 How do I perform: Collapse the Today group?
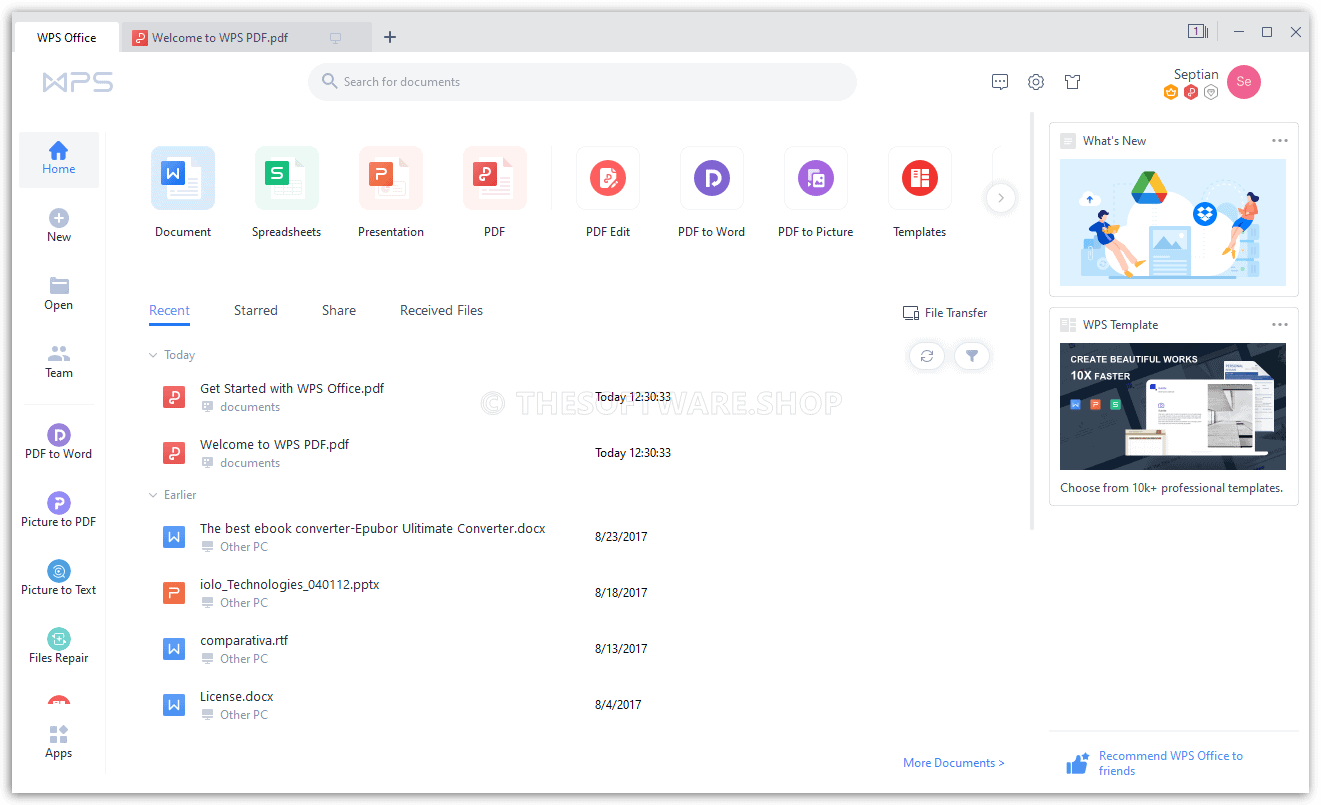[153, 355]
